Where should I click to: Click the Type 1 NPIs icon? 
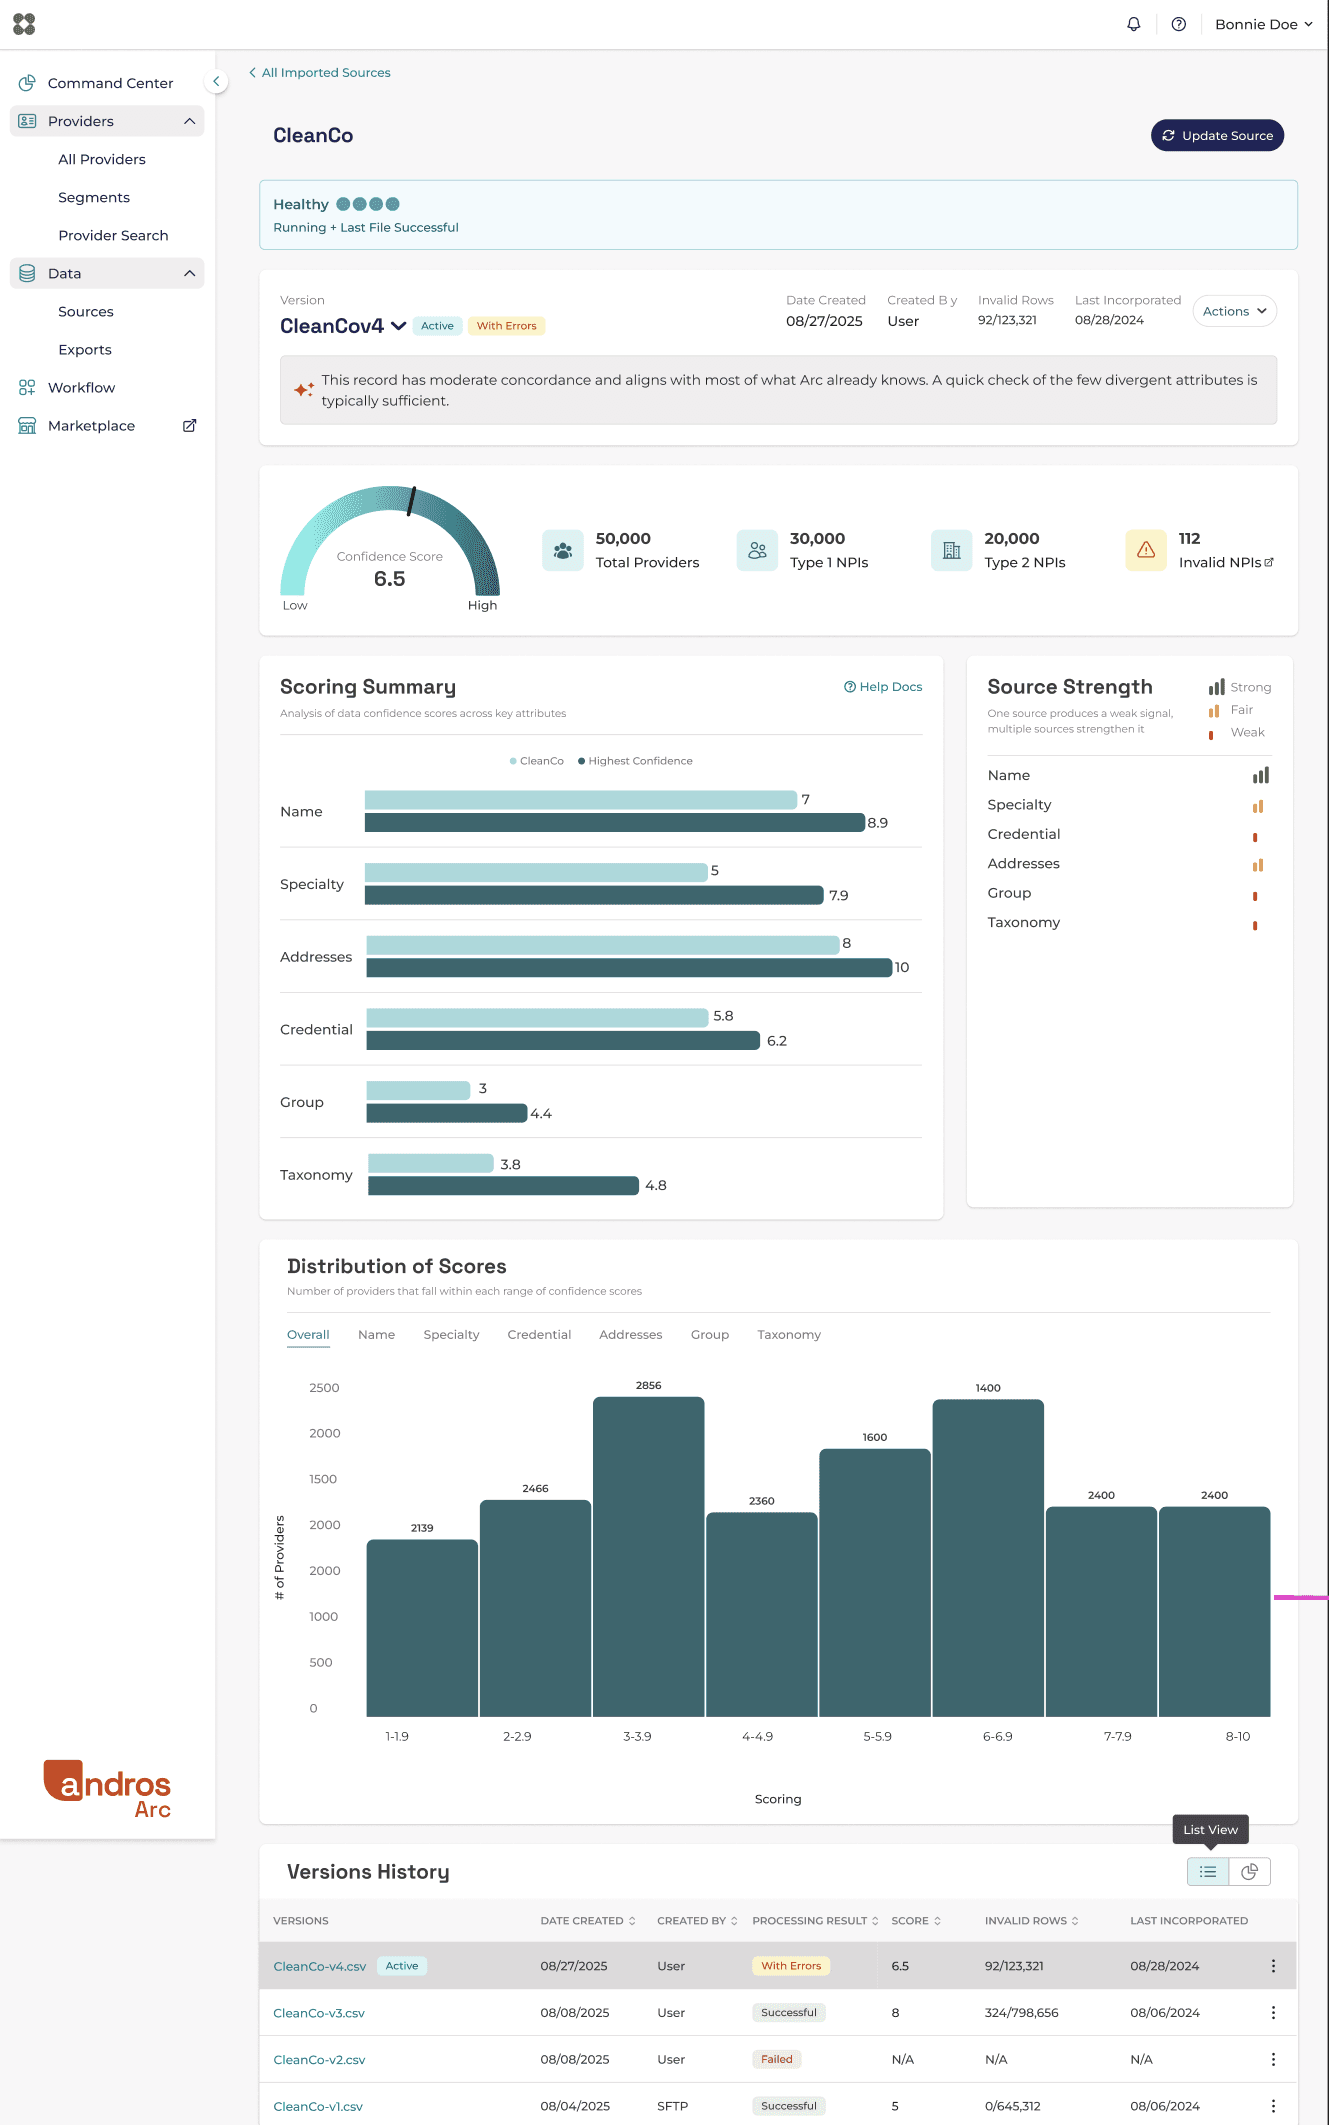coord(757,550)
